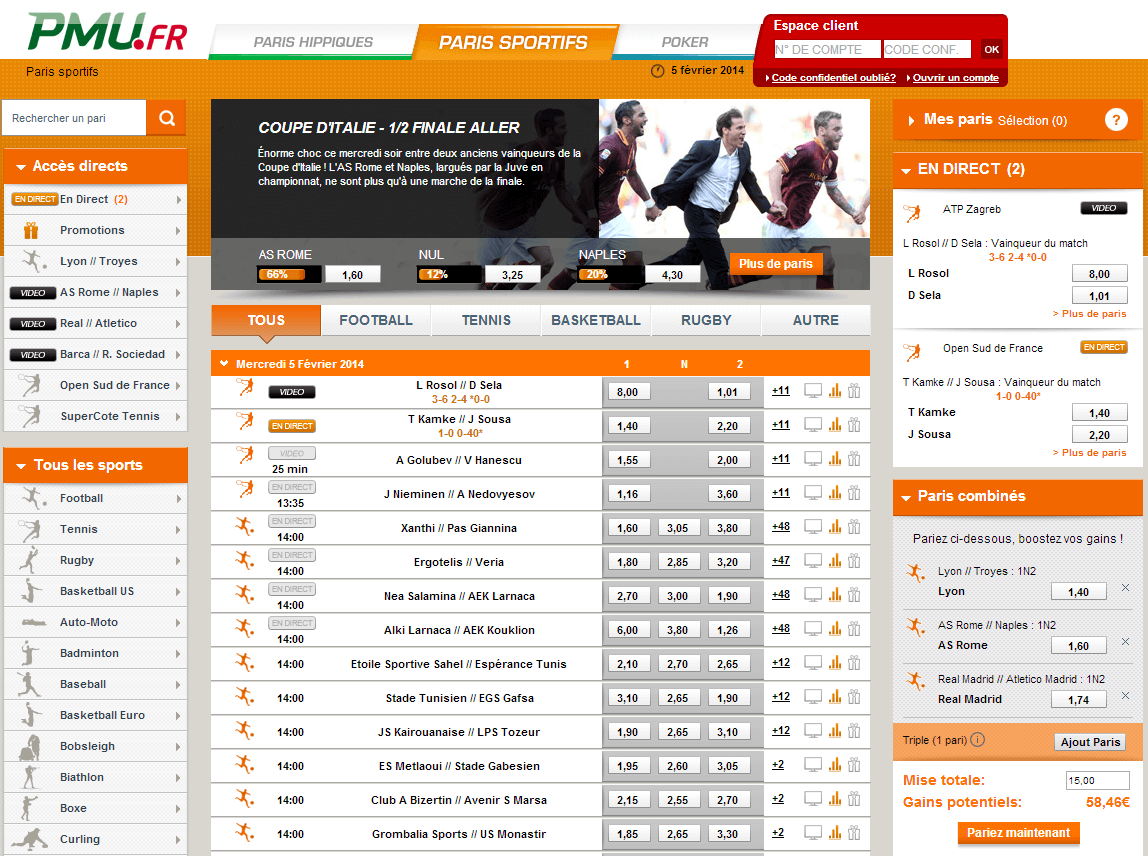This screenshot has width=1148, height=856.
Task: Click gift icon in JS Kairouanaise row
Action: coord(854,731)
